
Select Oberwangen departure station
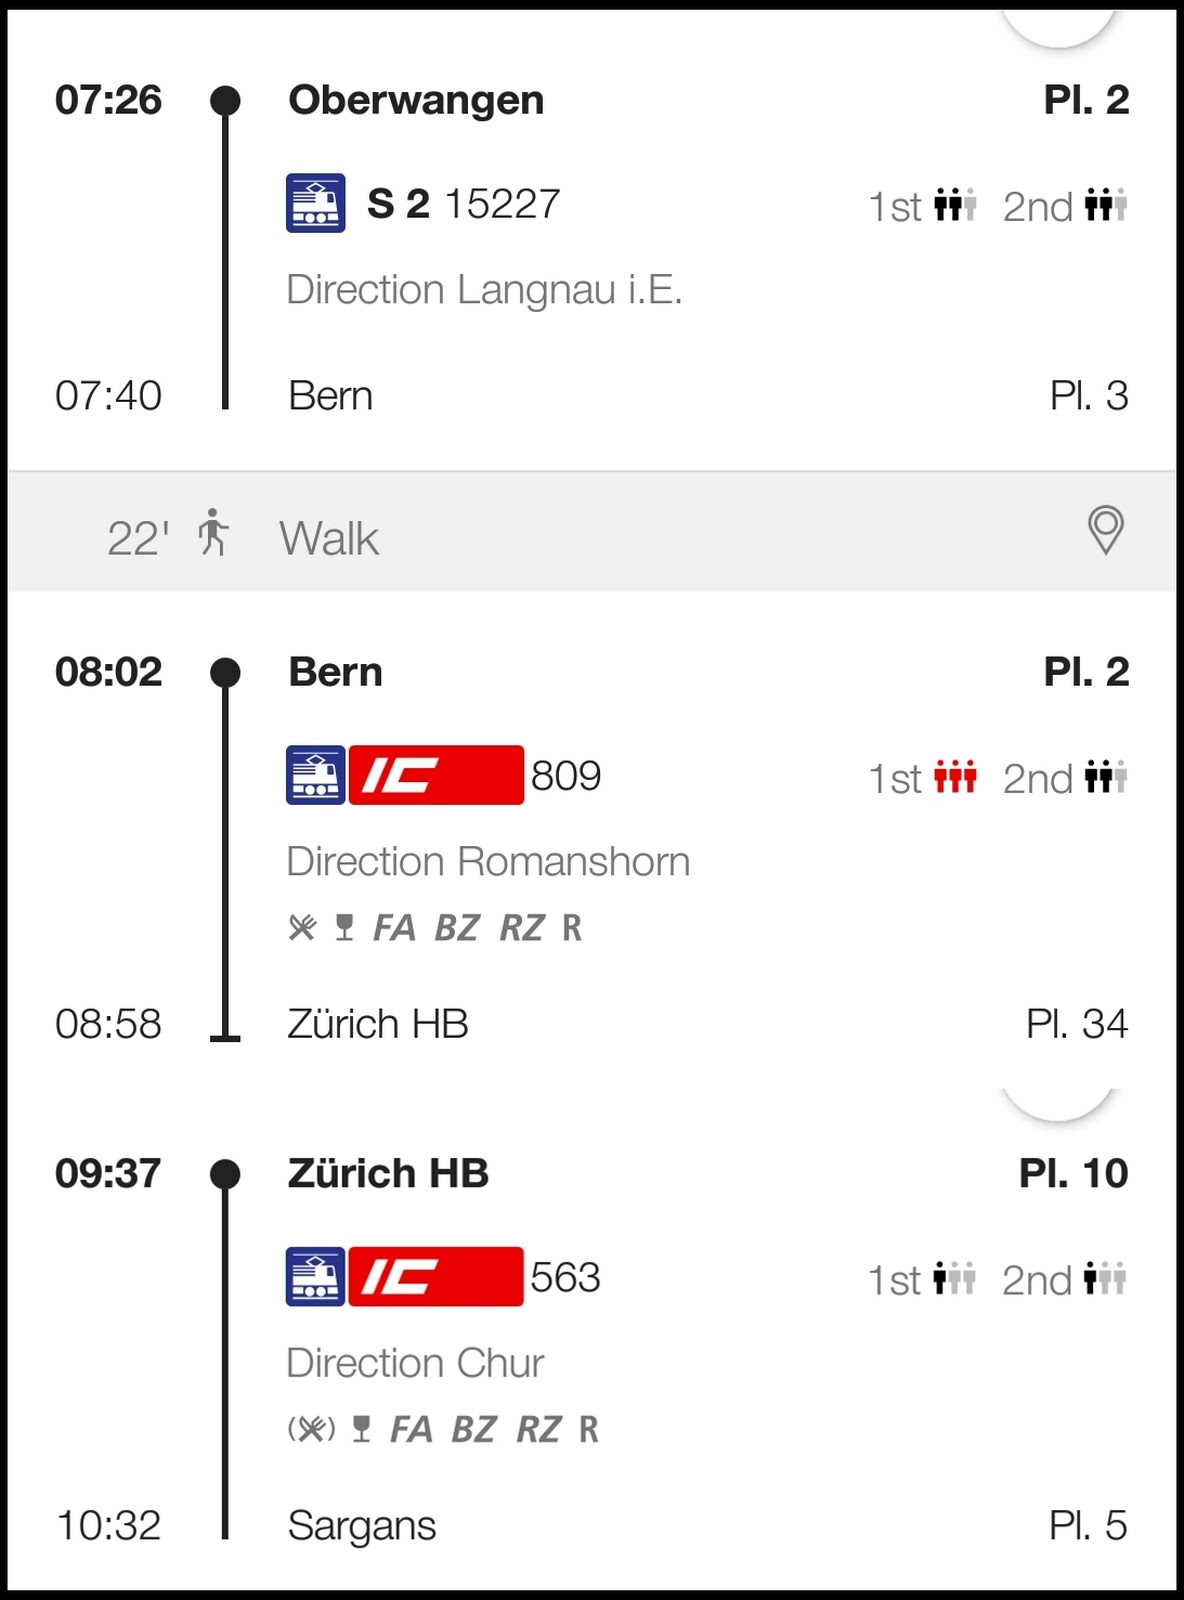(416, 100)
